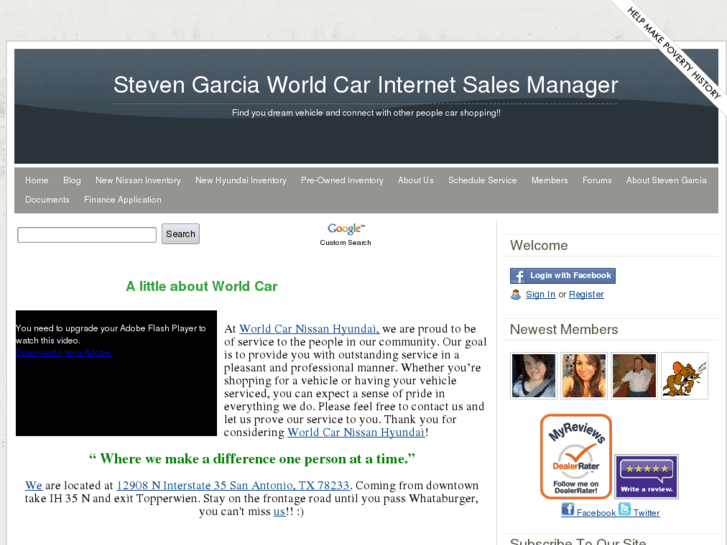Click the green 'Where we make a difference' quote
The image size is (727, 545).
(252, 459)
